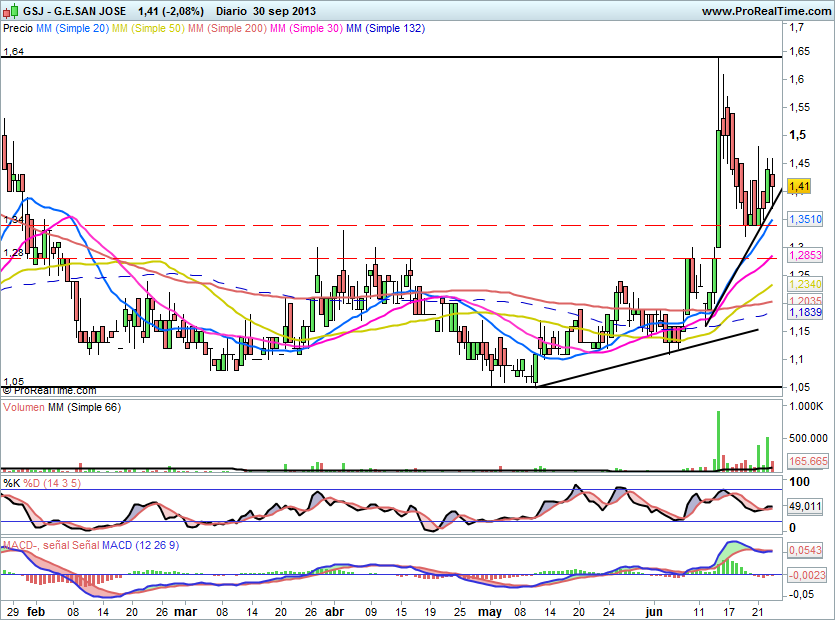Click the MM (Simple 200) legend label

click(x=225, y=29)
